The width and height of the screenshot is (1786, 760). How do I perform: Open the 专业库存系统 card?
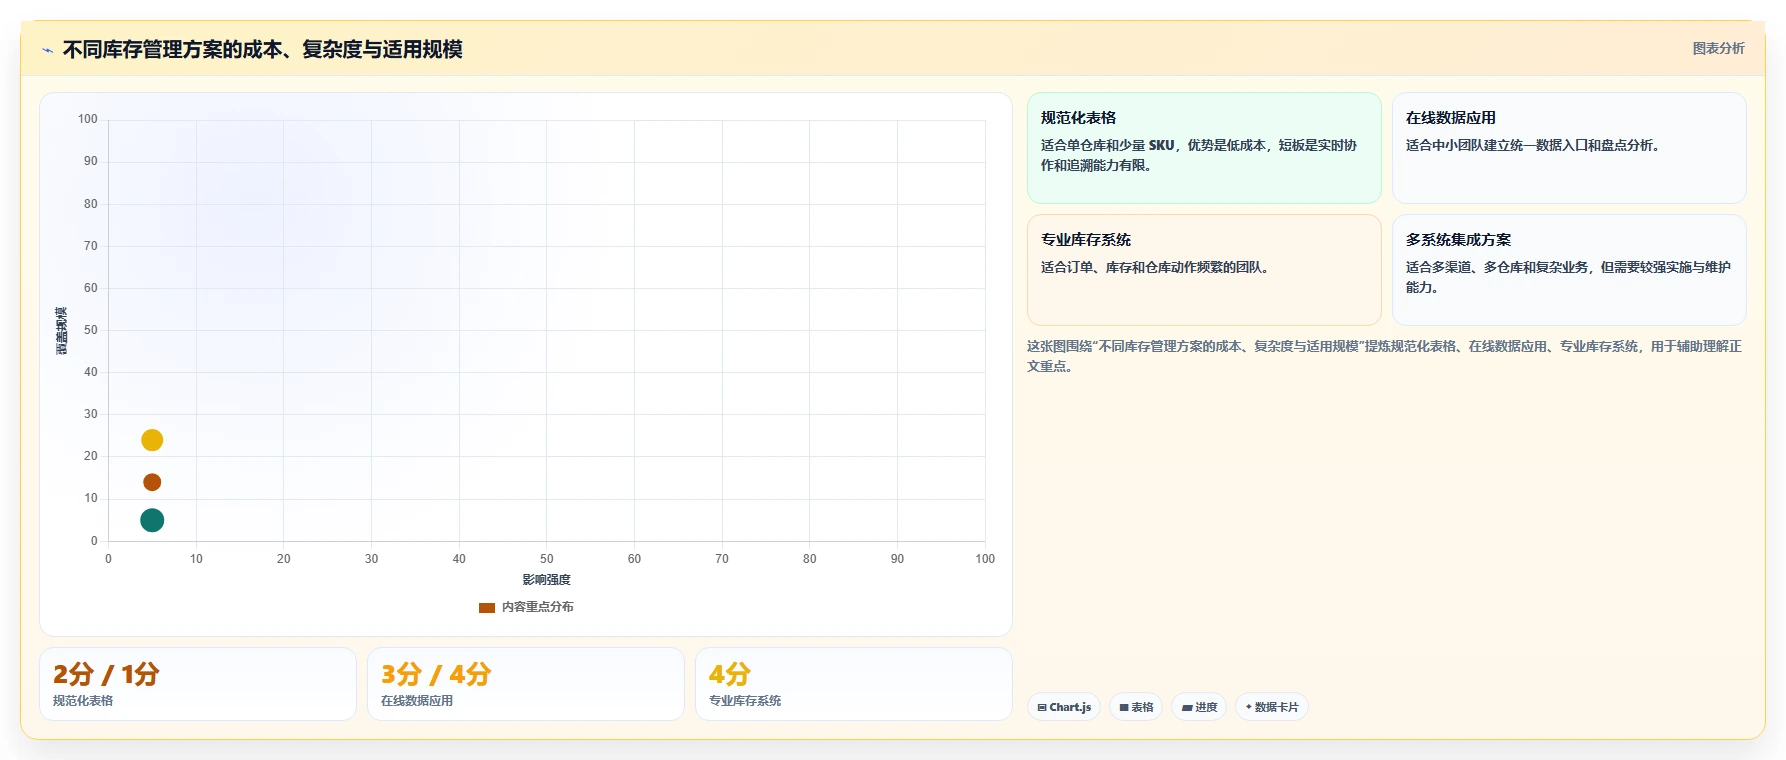coord(1204,270)
